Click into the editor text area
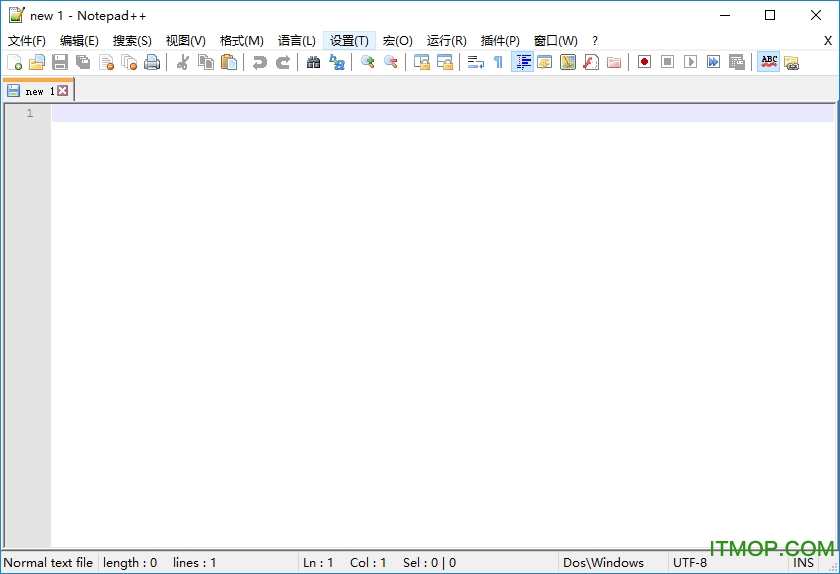This screenshot has width=840, height=574. tap(442, 325)
